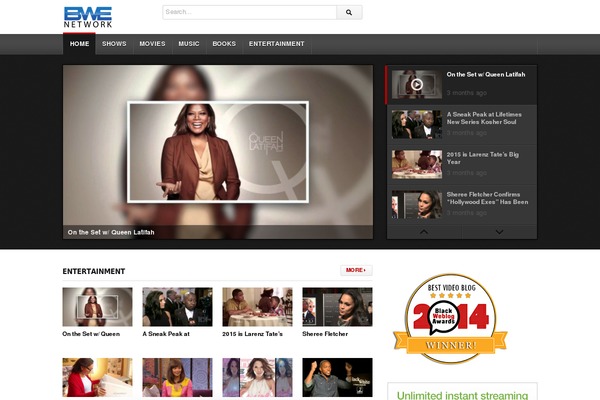The width and height of the screenshot is (600, 400).
Task: Select the Larenz Tate playlist thumbnail
Action: tap(417, 165)
